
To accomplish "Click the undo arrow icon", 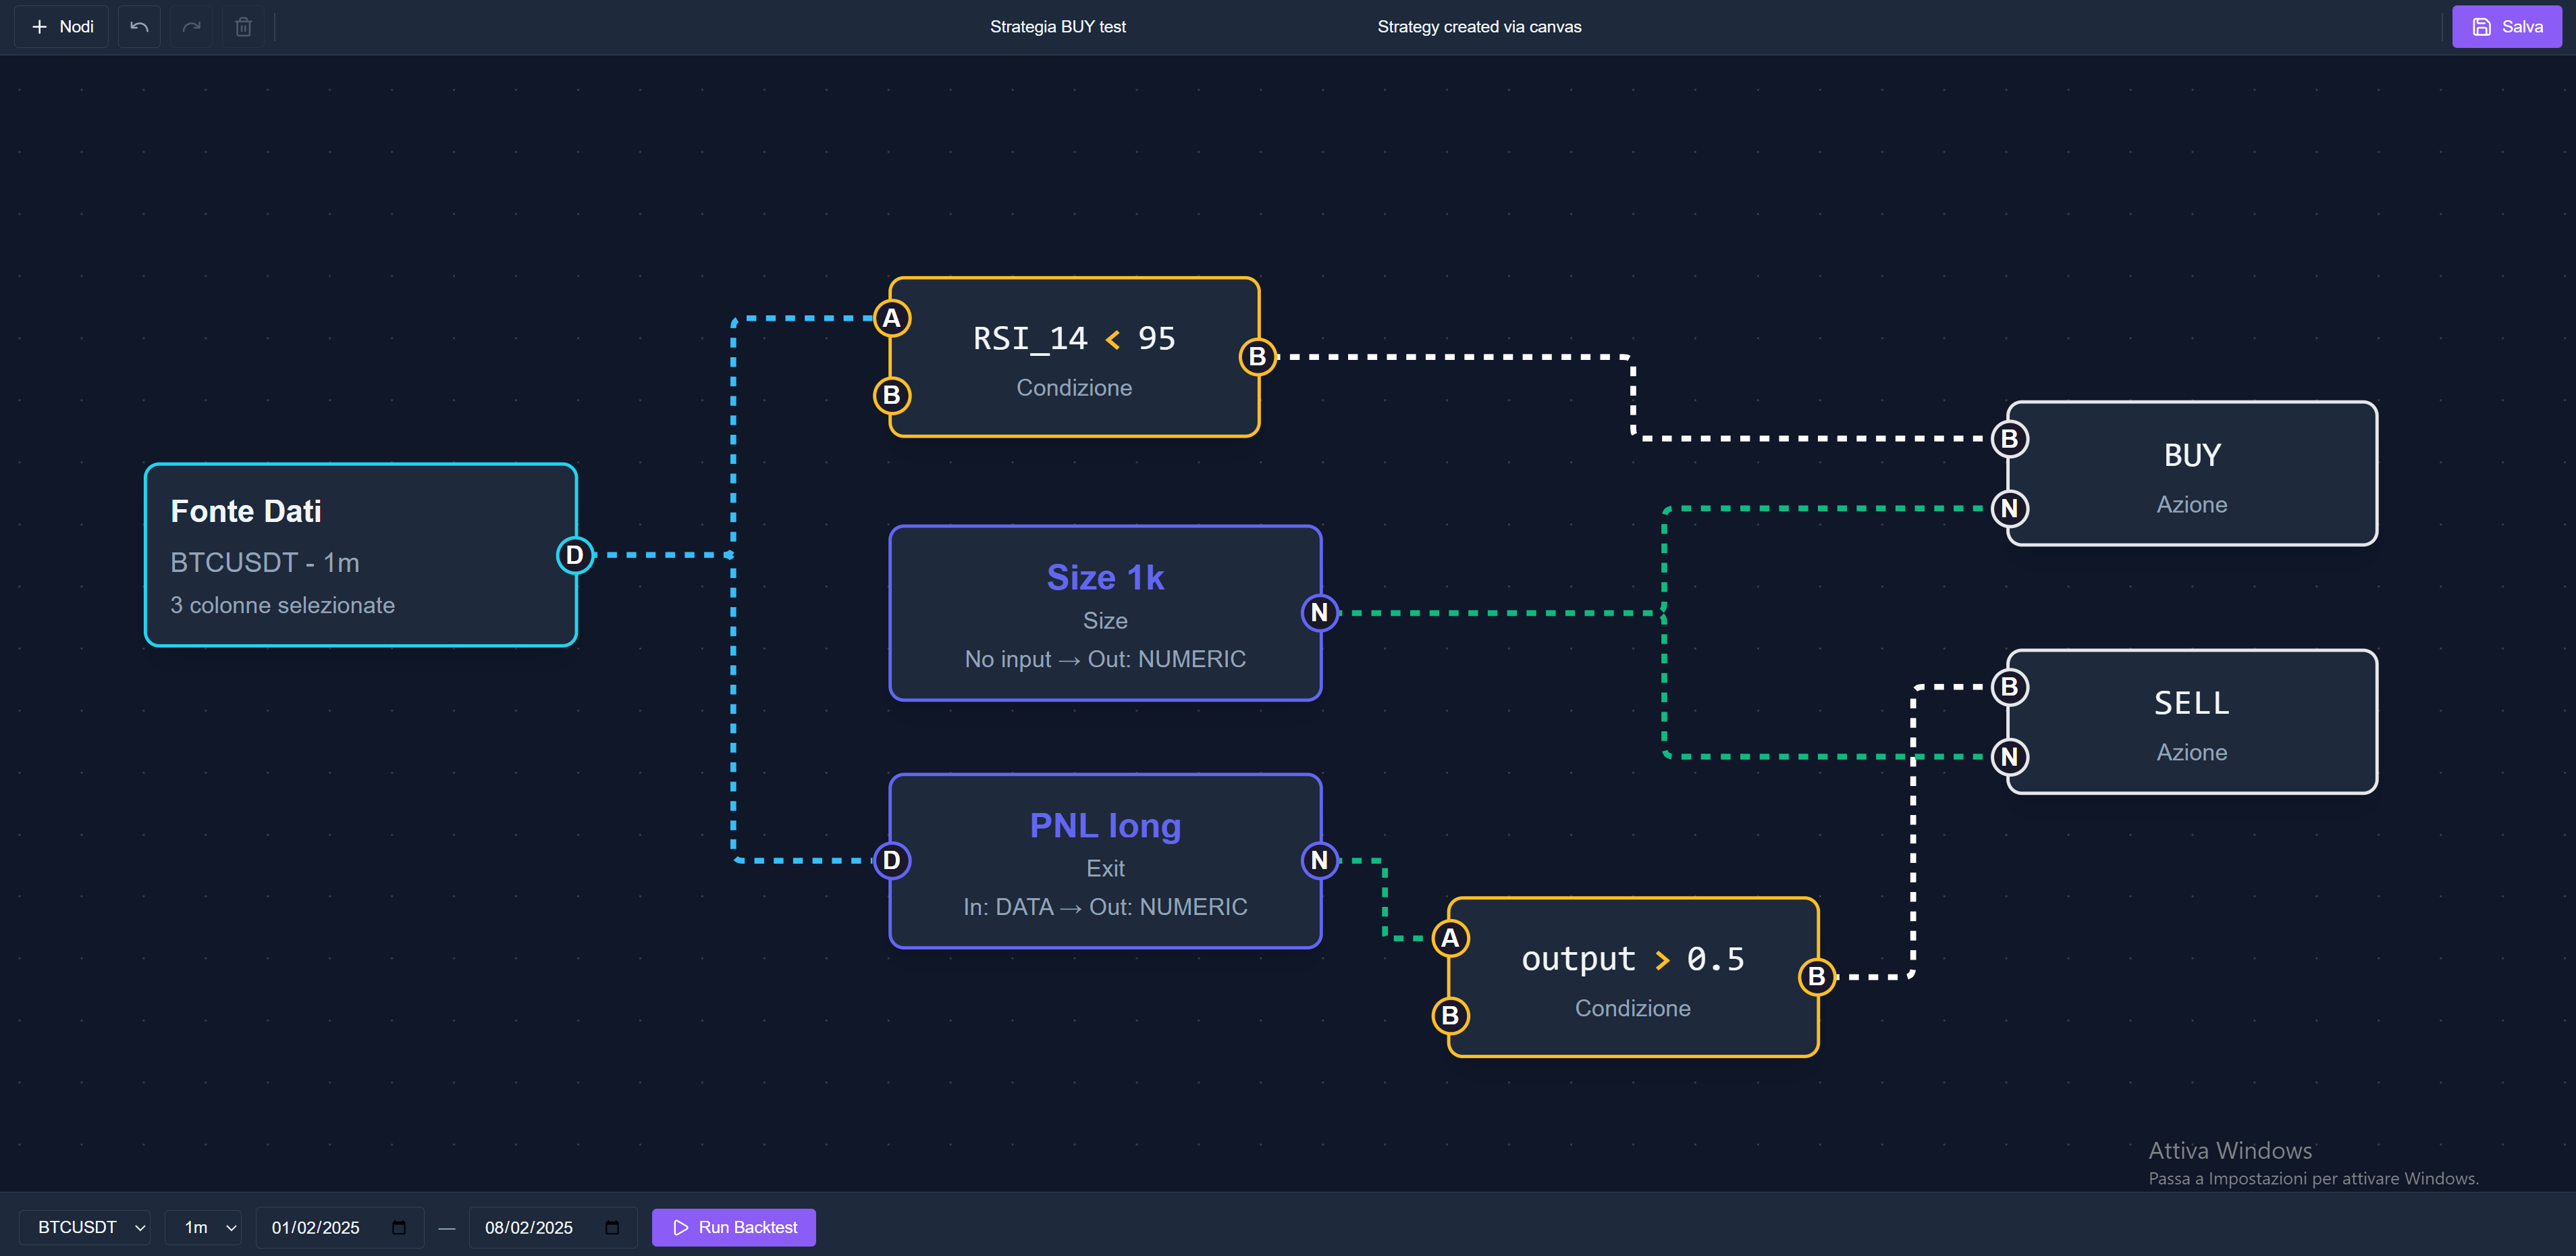I will [x=139, y=27].
